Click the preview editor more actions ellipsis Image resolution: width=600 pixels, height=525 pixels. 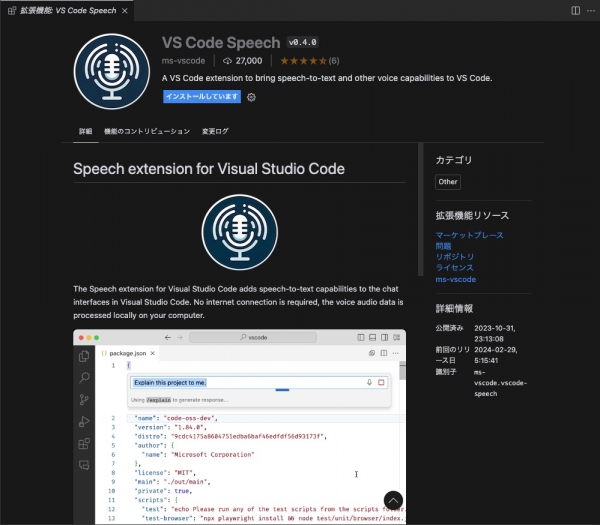[x=396, y=353]
